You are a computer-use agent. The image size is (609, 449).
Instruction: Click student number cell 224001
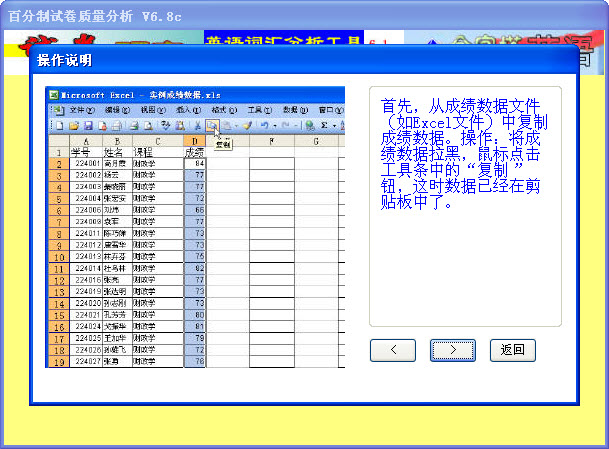pyautogui.click(x=86, y=164)
